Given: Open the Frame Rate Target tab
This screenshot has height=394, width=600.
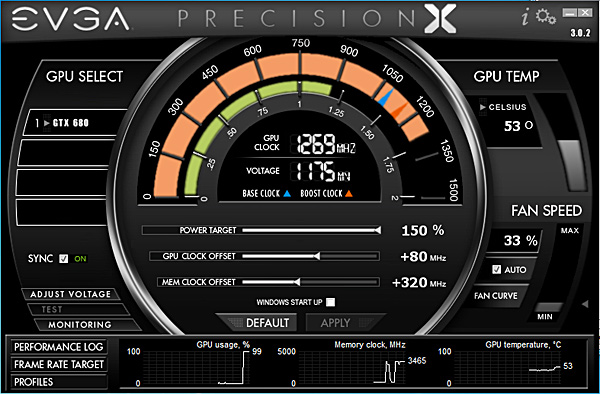Looking at the screenshot, I should click(x=59, y=364).
